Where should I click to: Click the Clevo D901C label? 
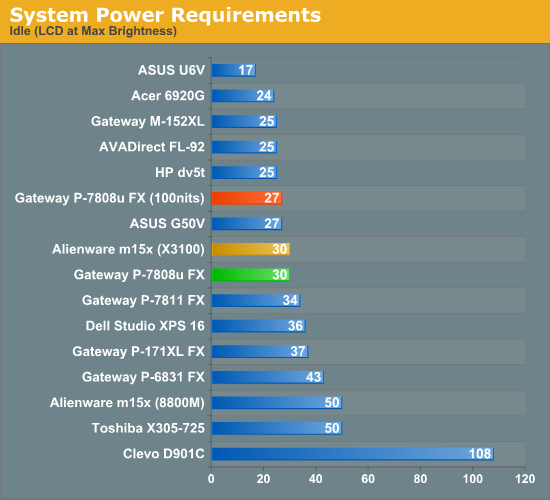point(164,454)
